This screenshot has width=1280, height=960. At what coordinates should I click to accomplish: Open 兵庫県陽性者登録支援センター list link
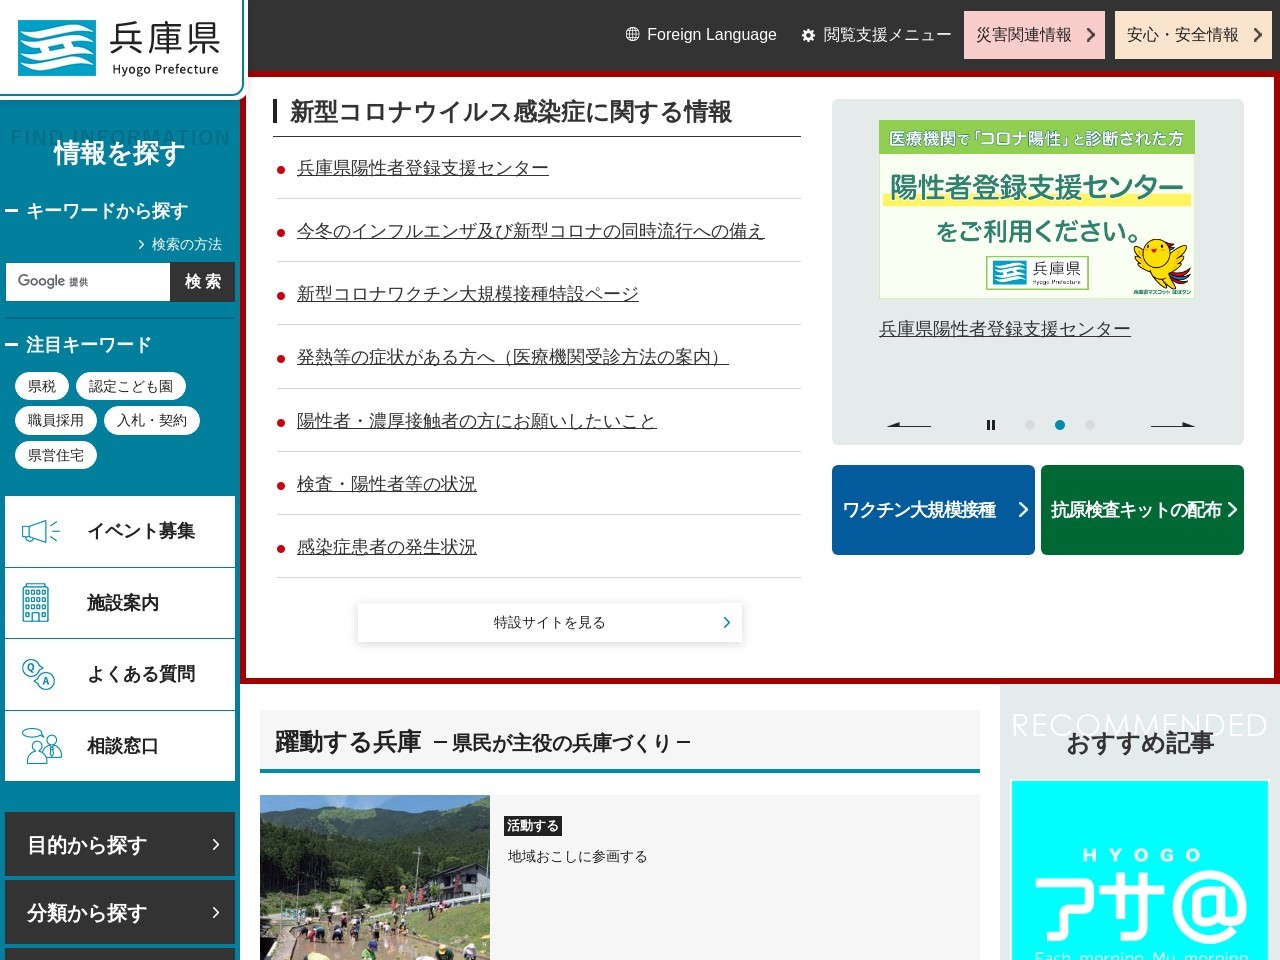point(423,168)
